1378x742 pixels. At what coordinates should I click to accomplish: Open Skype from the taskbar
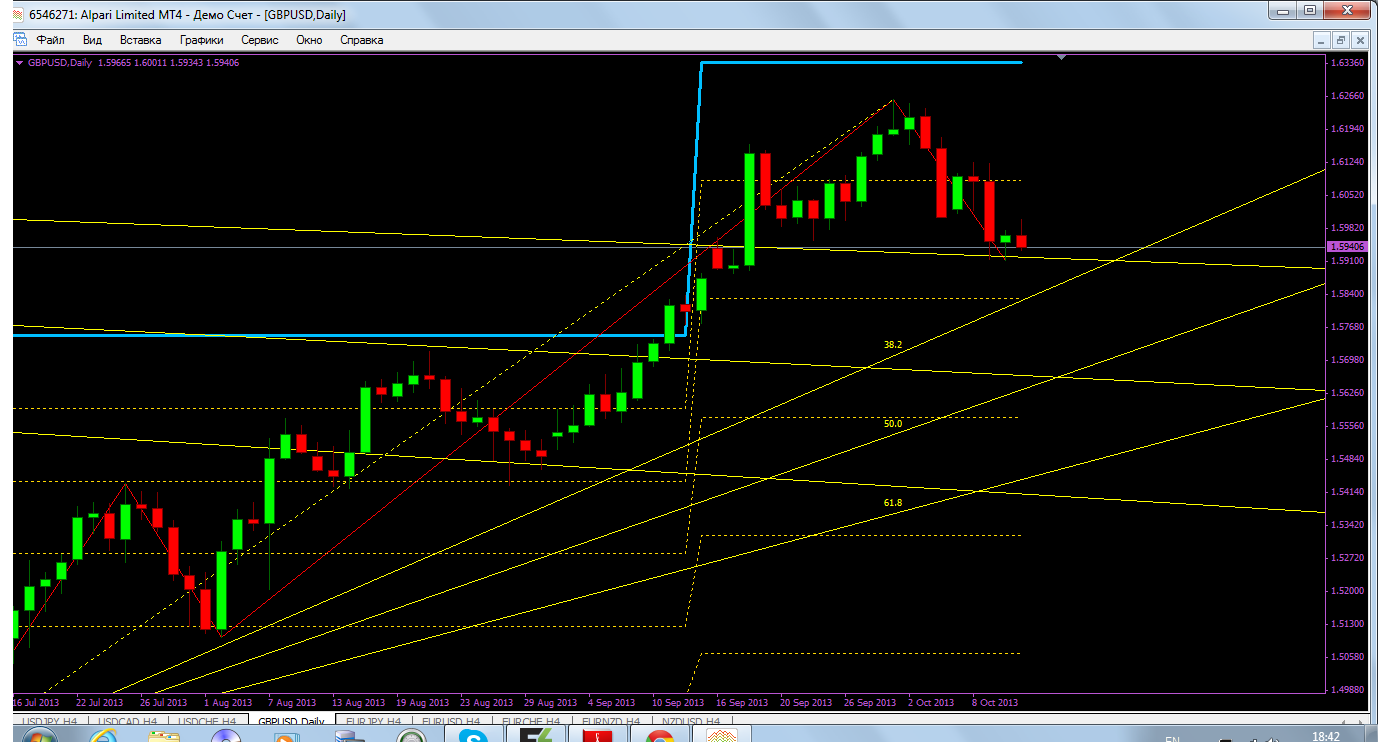coord(473,736)
